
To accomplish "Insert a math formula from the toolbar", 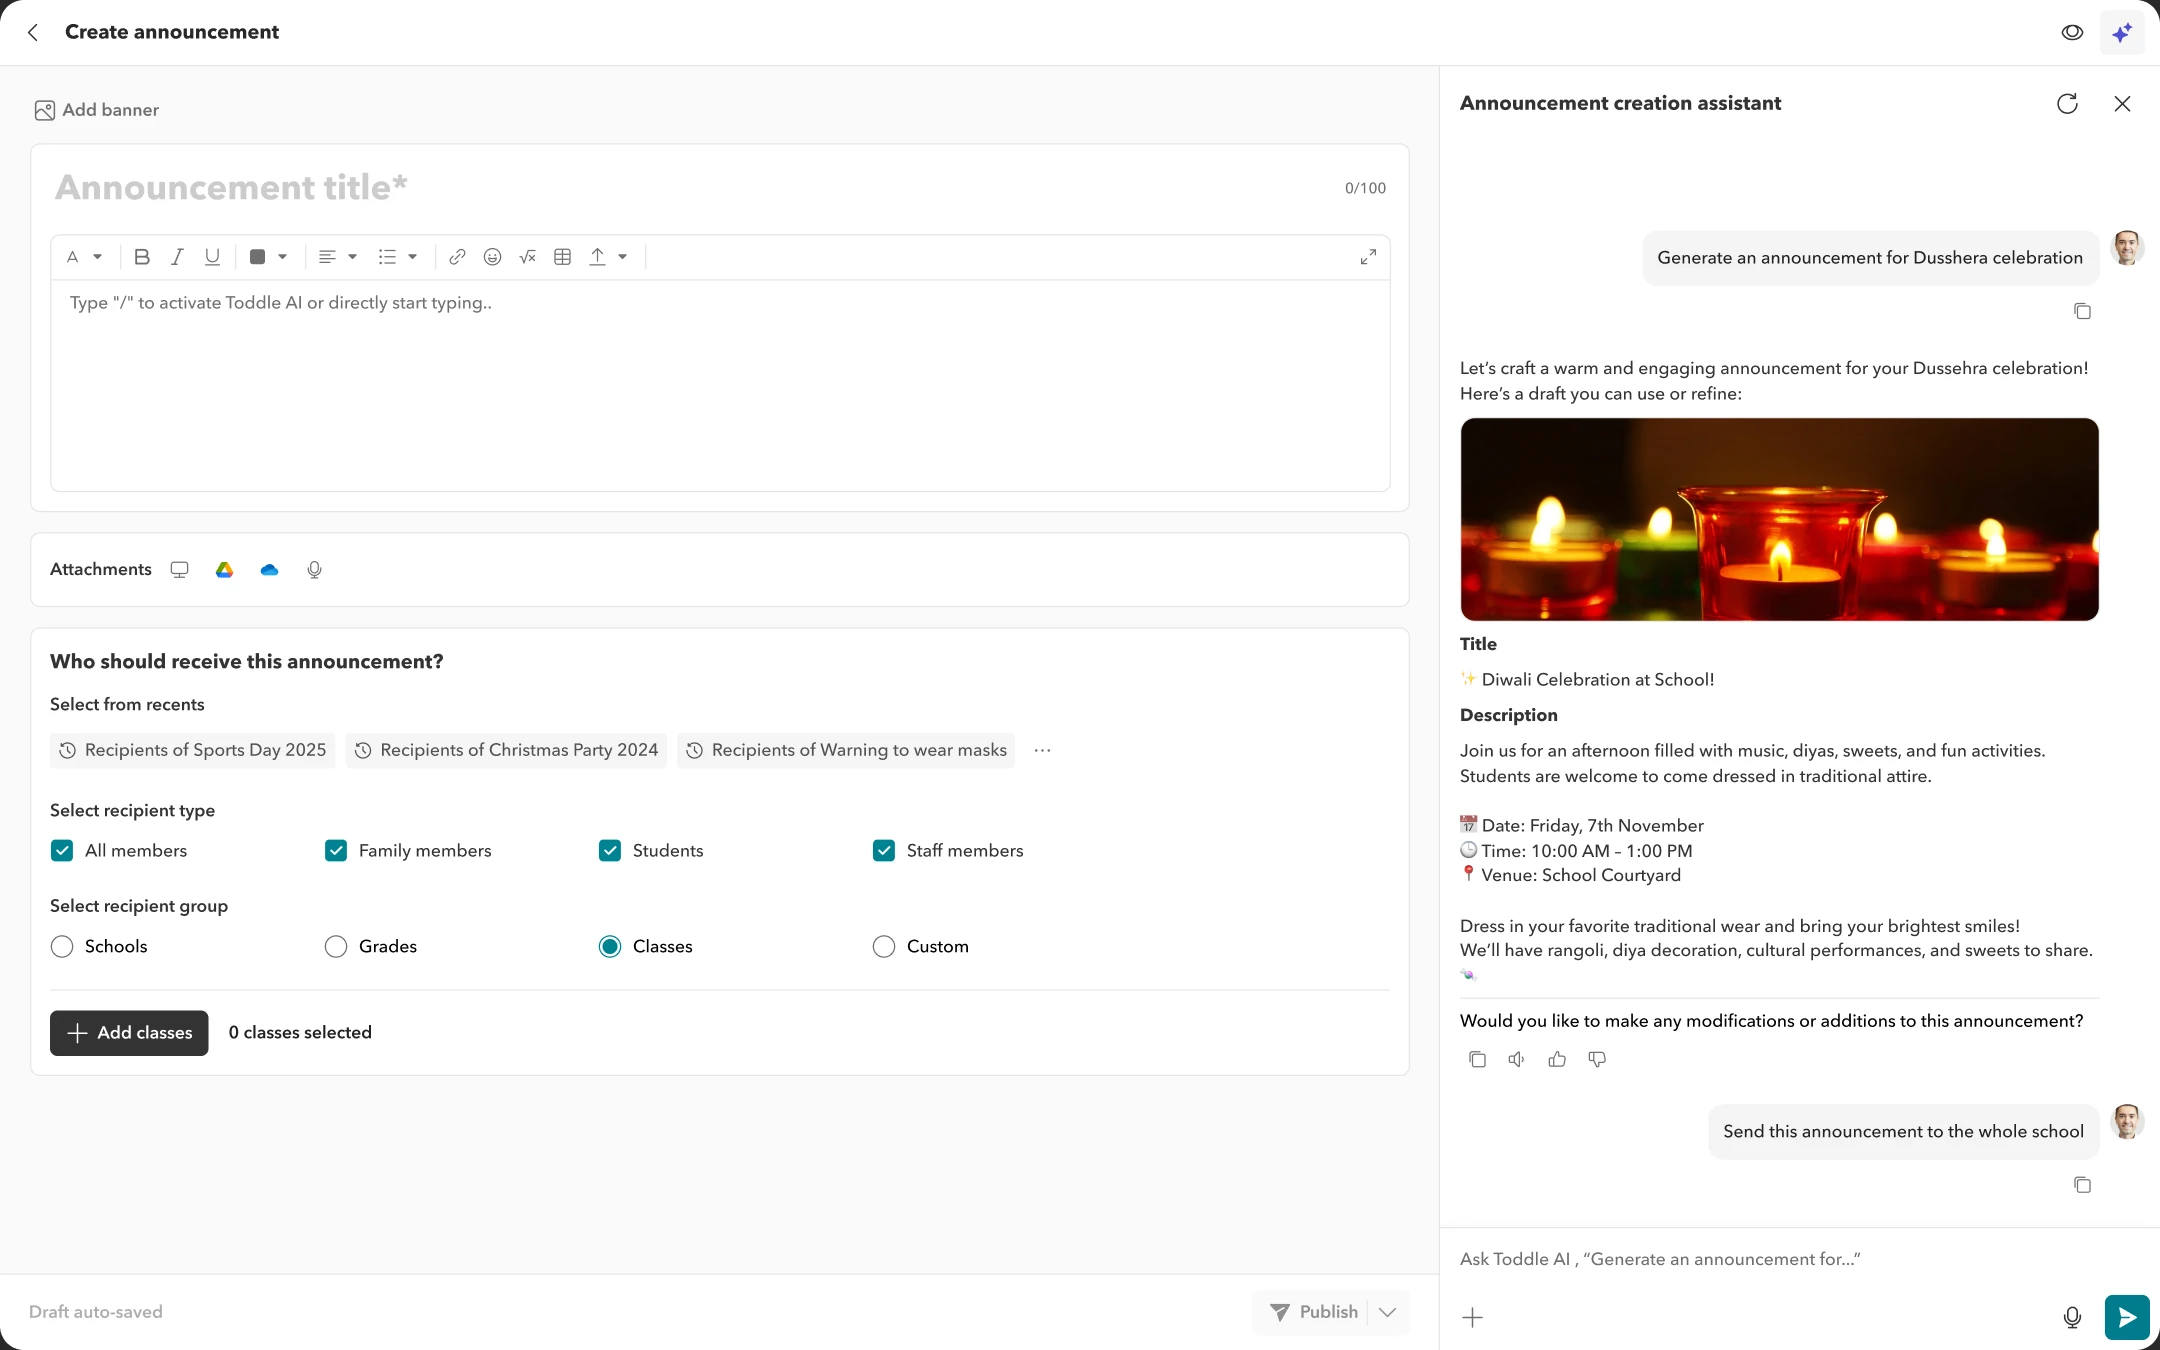I will click(527, 257).
